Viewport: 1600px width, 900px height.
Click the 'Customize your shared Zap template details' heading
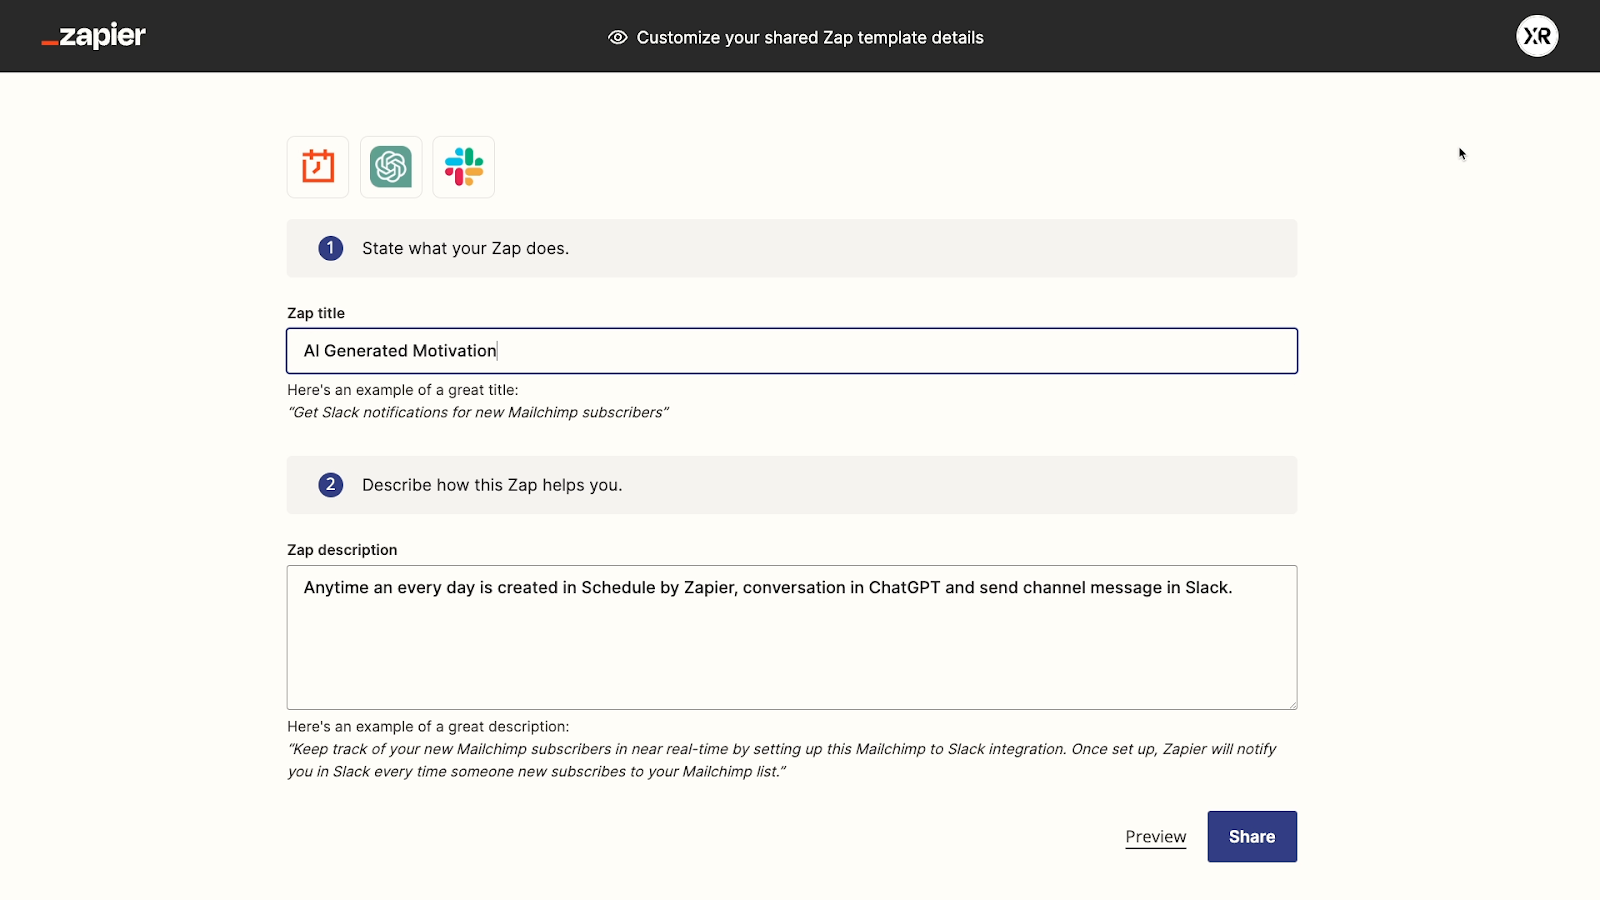(x=810, y=38)
